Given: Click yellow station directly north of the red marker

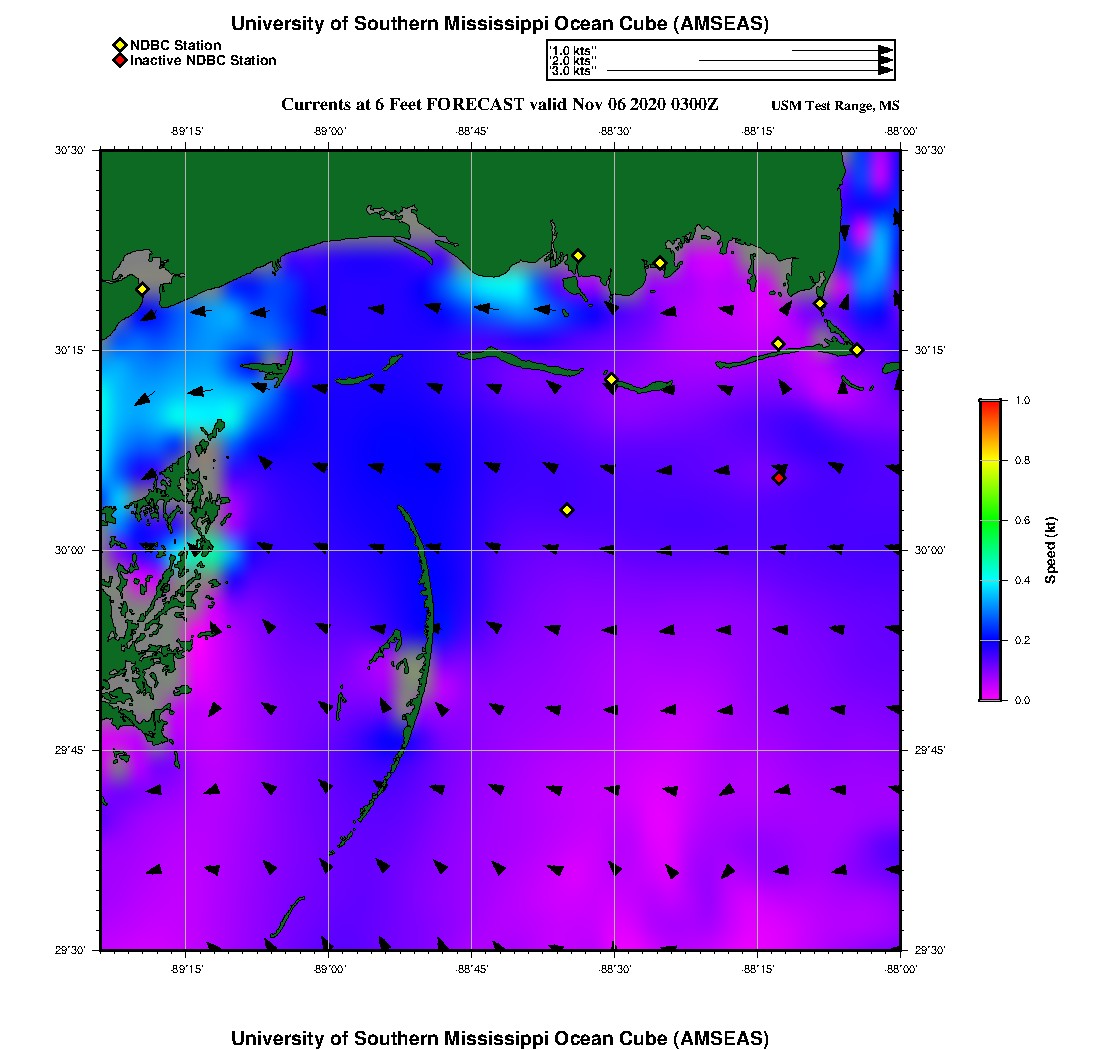Looking at the screenshot, I should click(778, 344).
